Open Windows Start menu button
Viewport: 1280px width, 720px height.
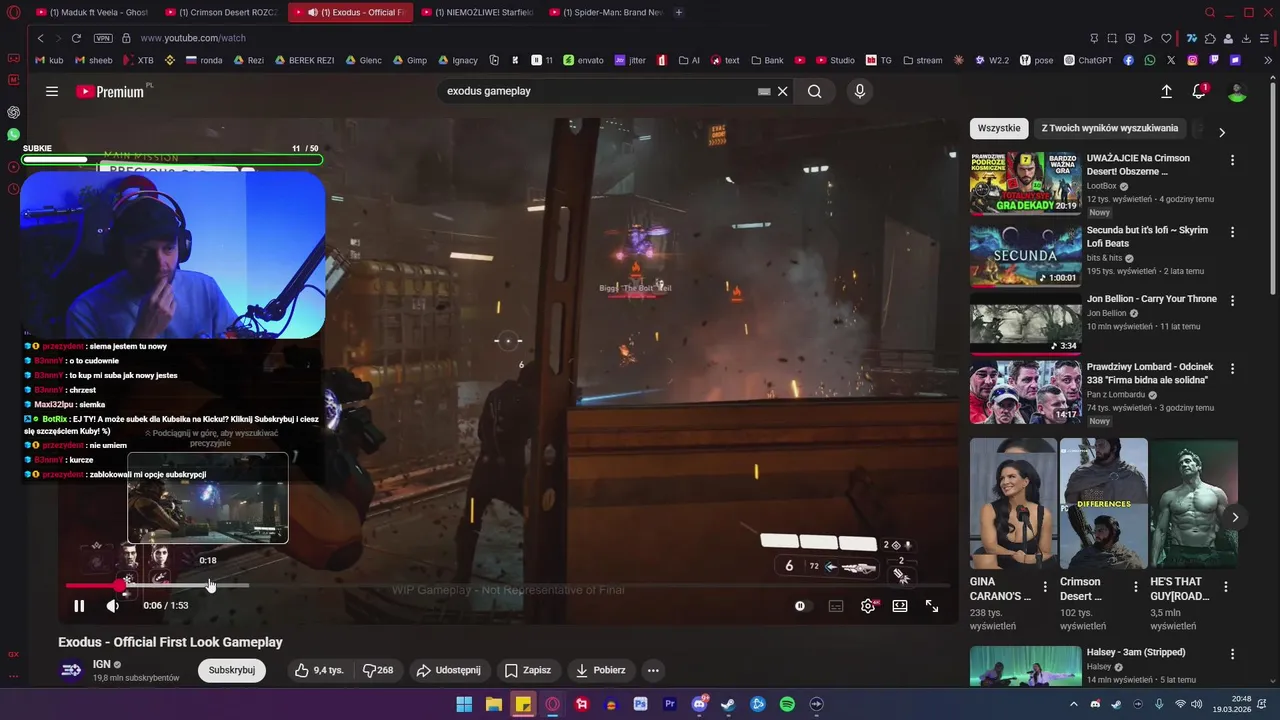pyautogui.click(x=464, y=704)
